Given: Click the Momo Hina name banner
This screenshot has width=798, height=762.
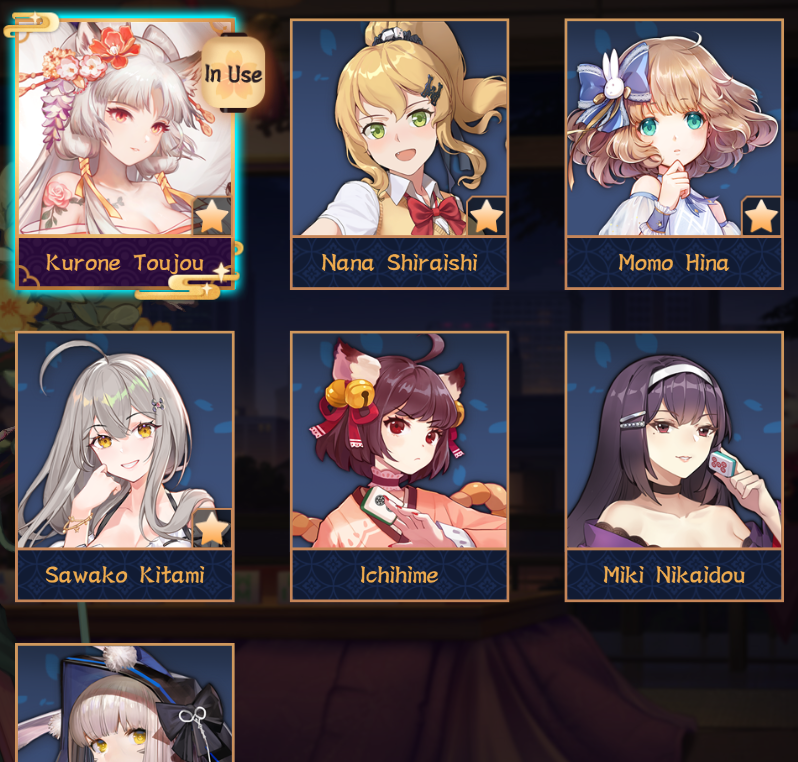Looking at the screenshot, I should pos(674,263).
